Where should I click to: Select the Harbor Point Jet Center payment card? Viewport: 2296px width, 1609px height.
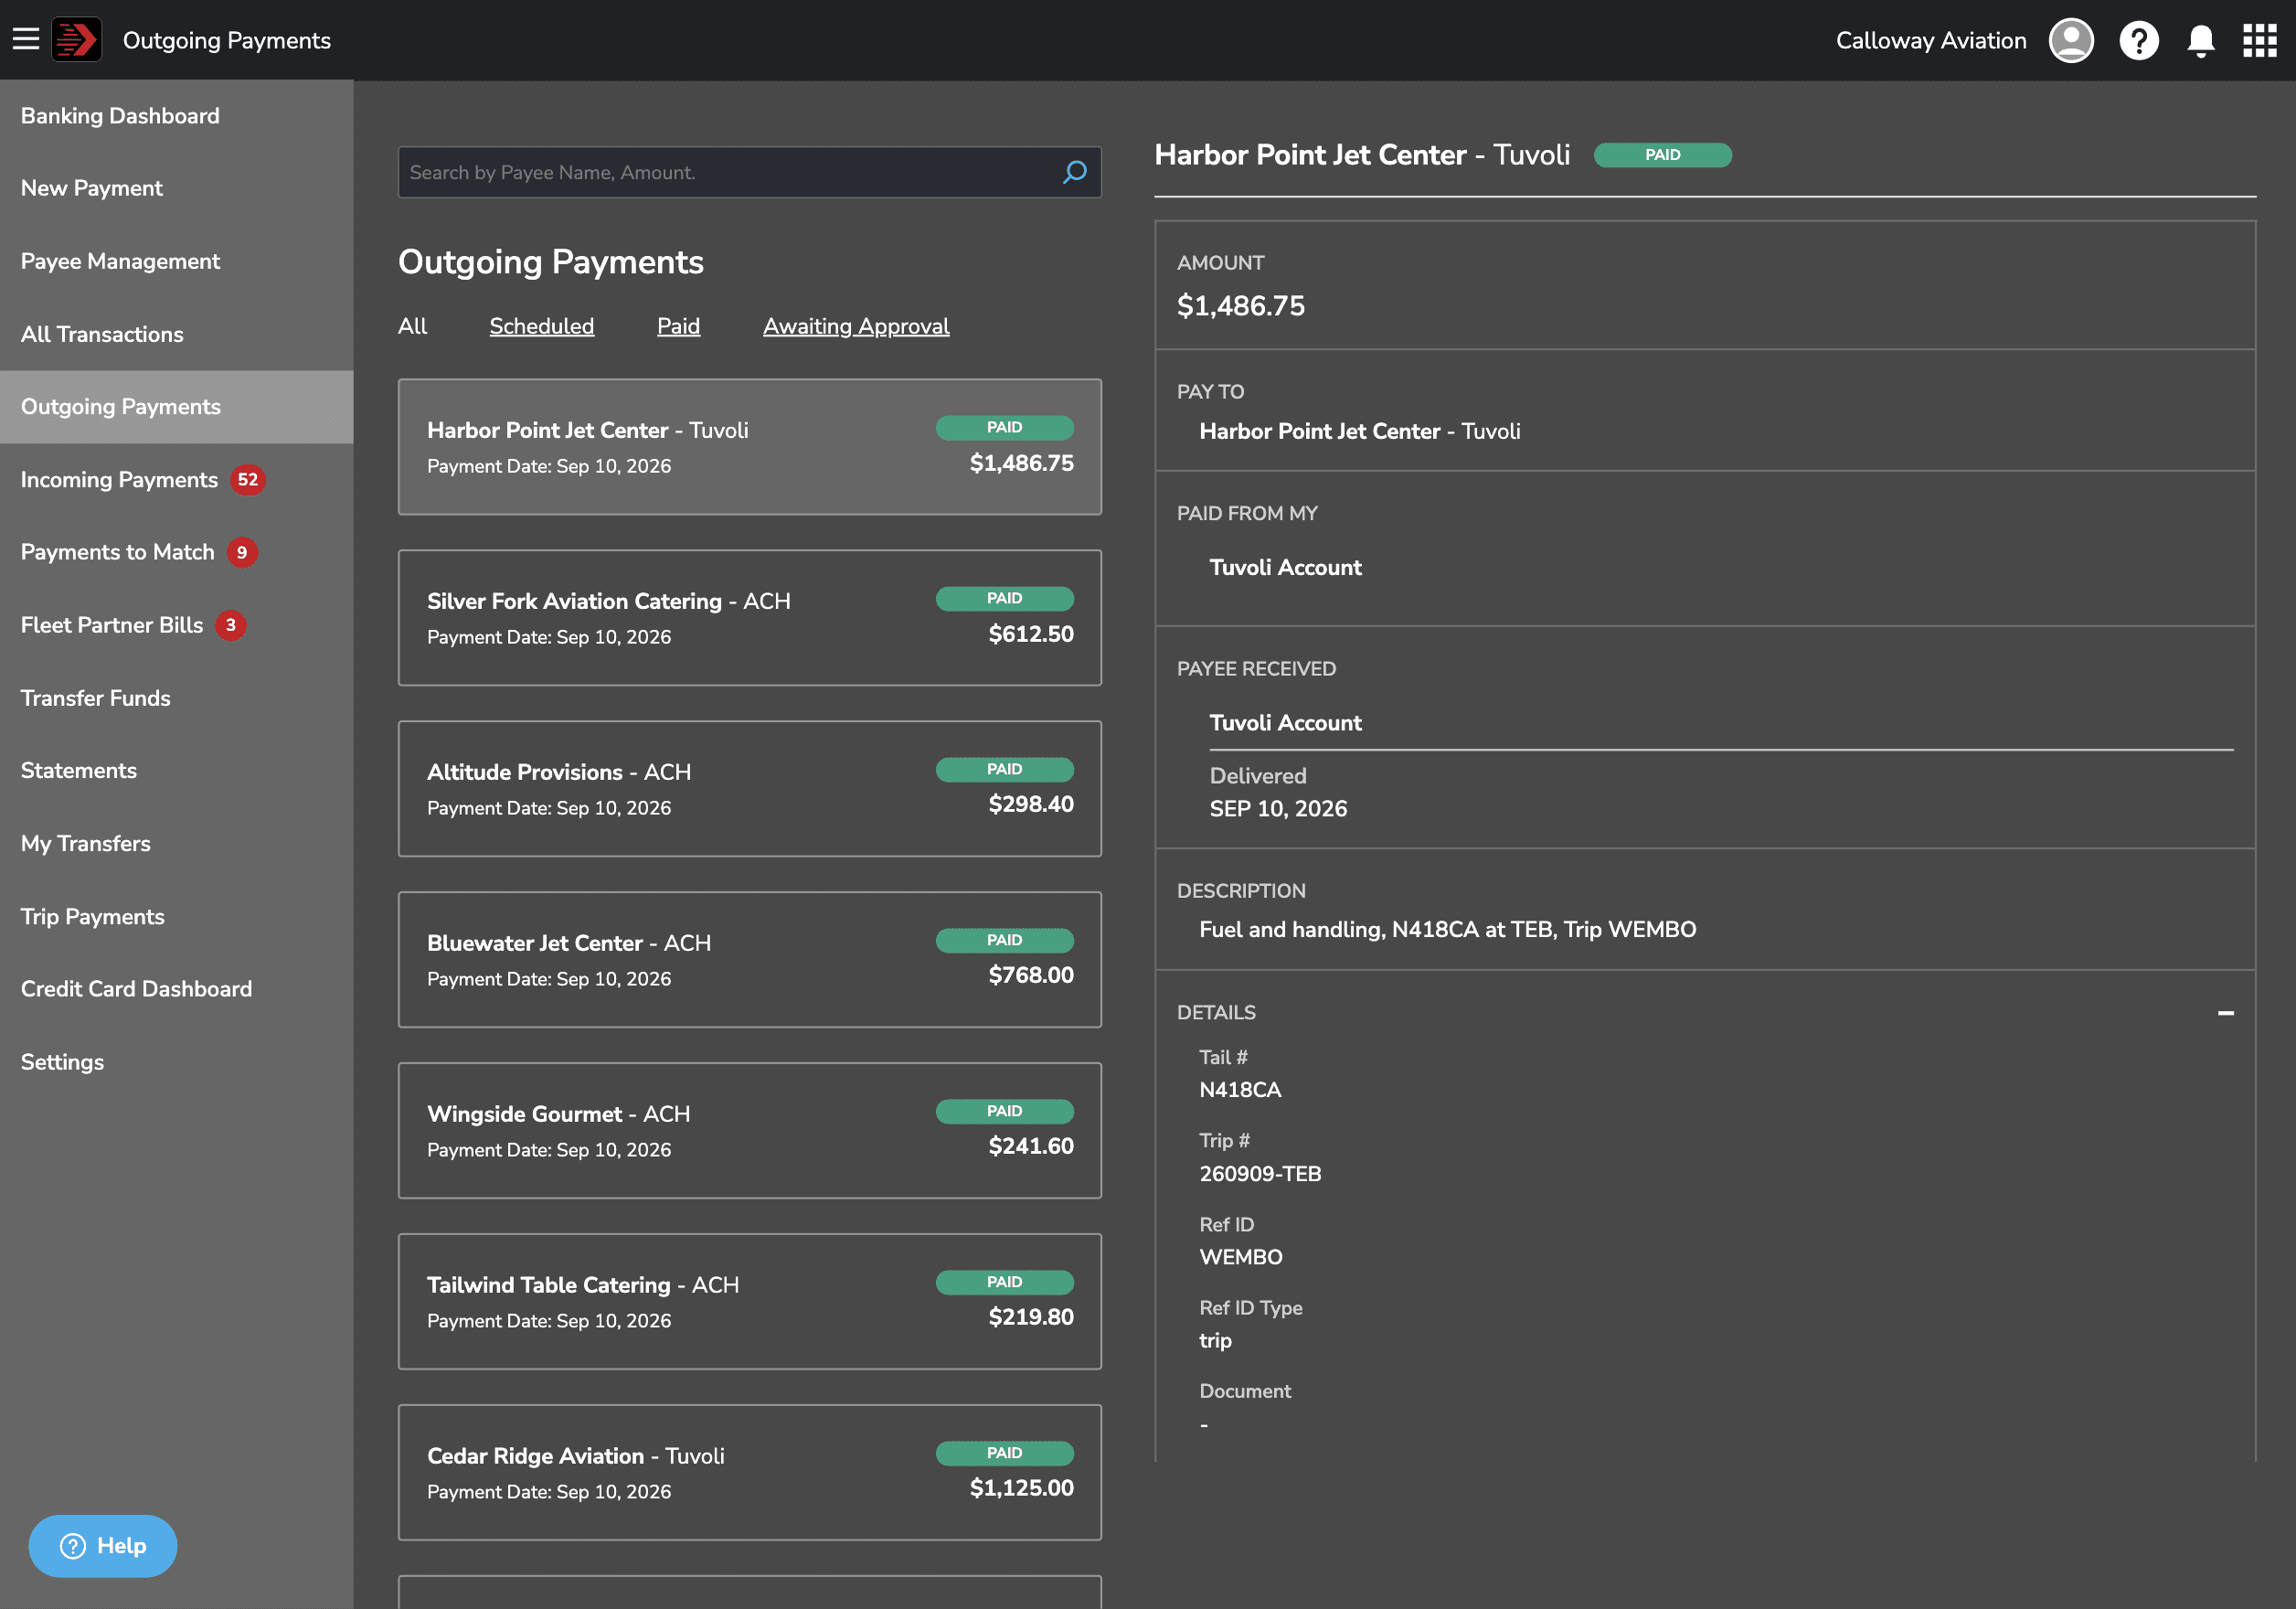pyautogui.click(x=749, y=447)
